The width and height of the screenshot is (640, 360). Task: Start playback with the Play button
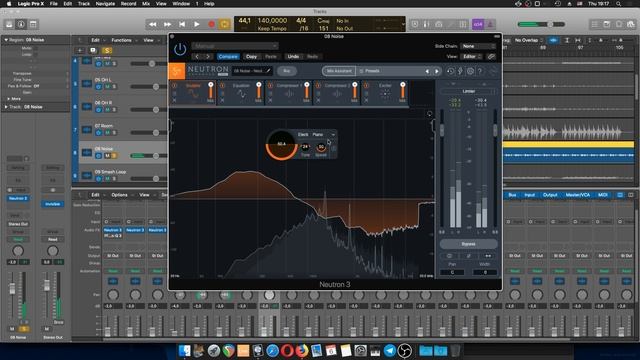coord(197,24)
